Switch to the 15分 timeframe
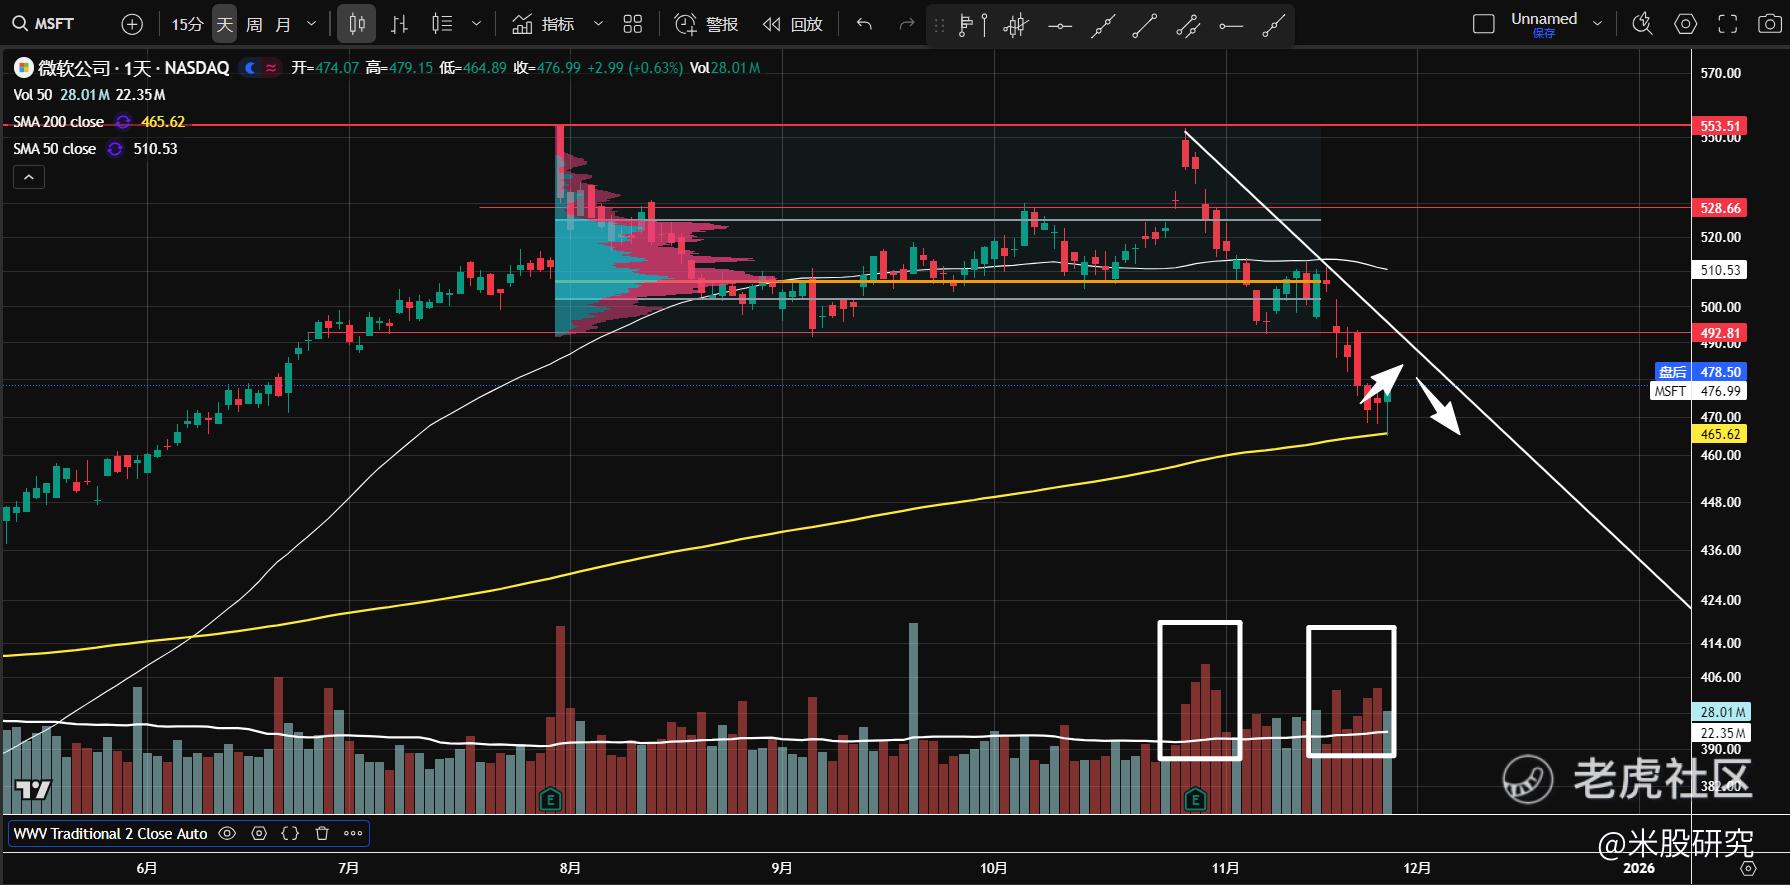 pyautogui.click(x=187, y=24)
